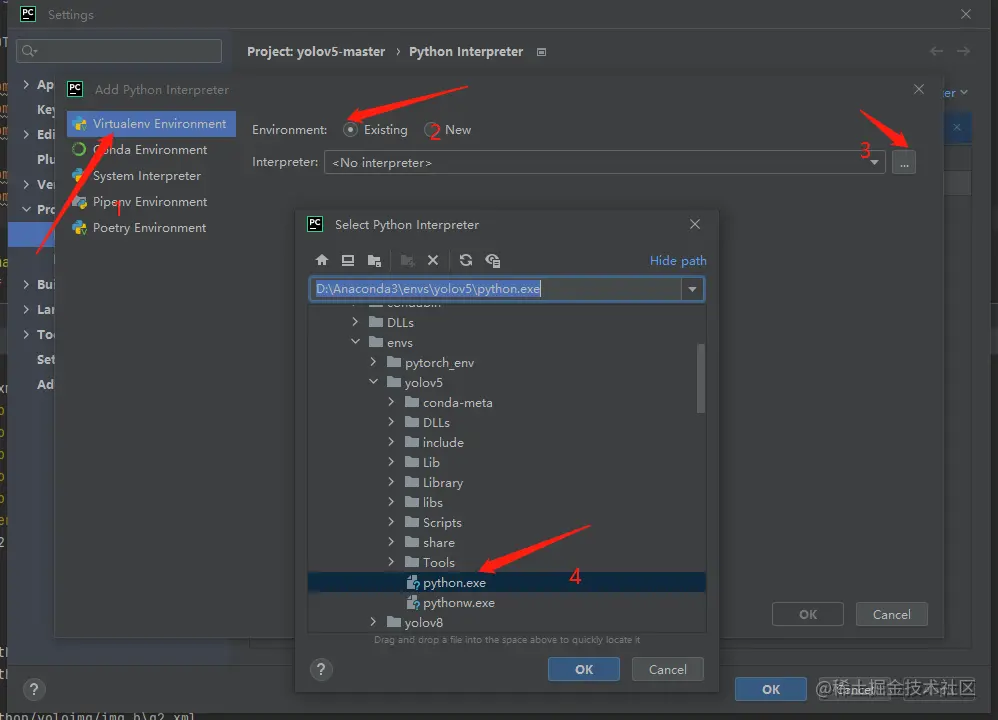
Task: Click the Hide path link
Action: tap(678, 260)
